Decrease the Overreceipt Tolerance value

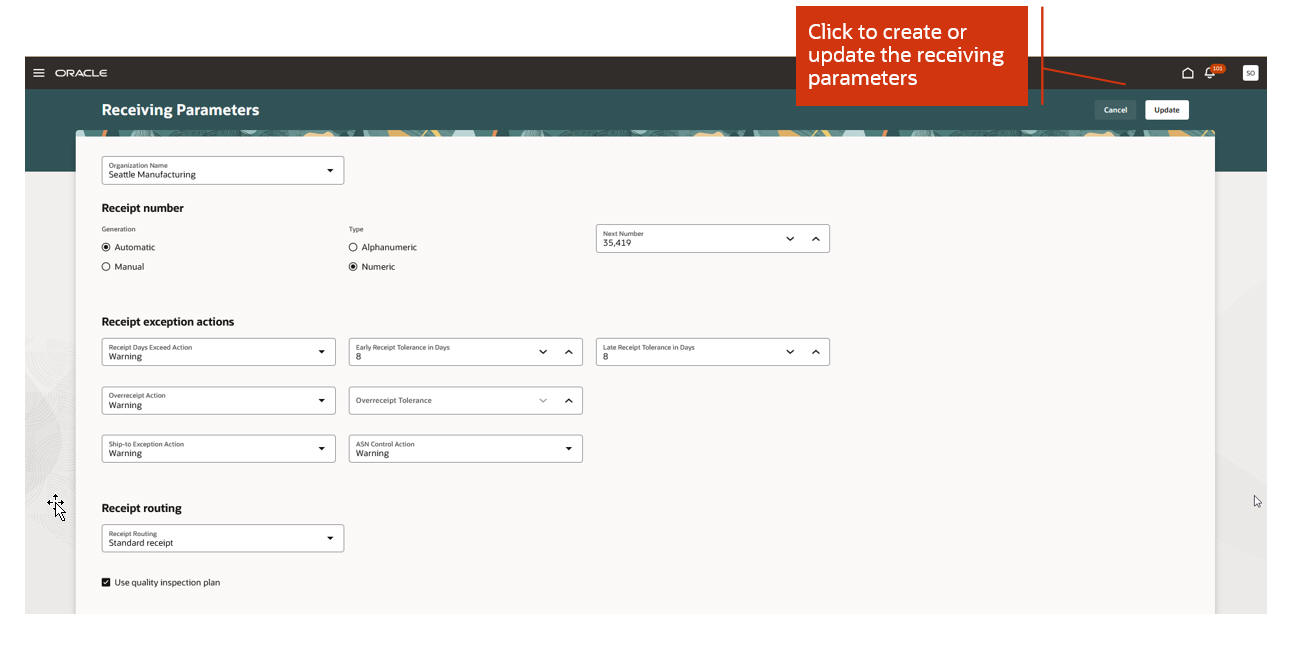[x=543, y=401]
